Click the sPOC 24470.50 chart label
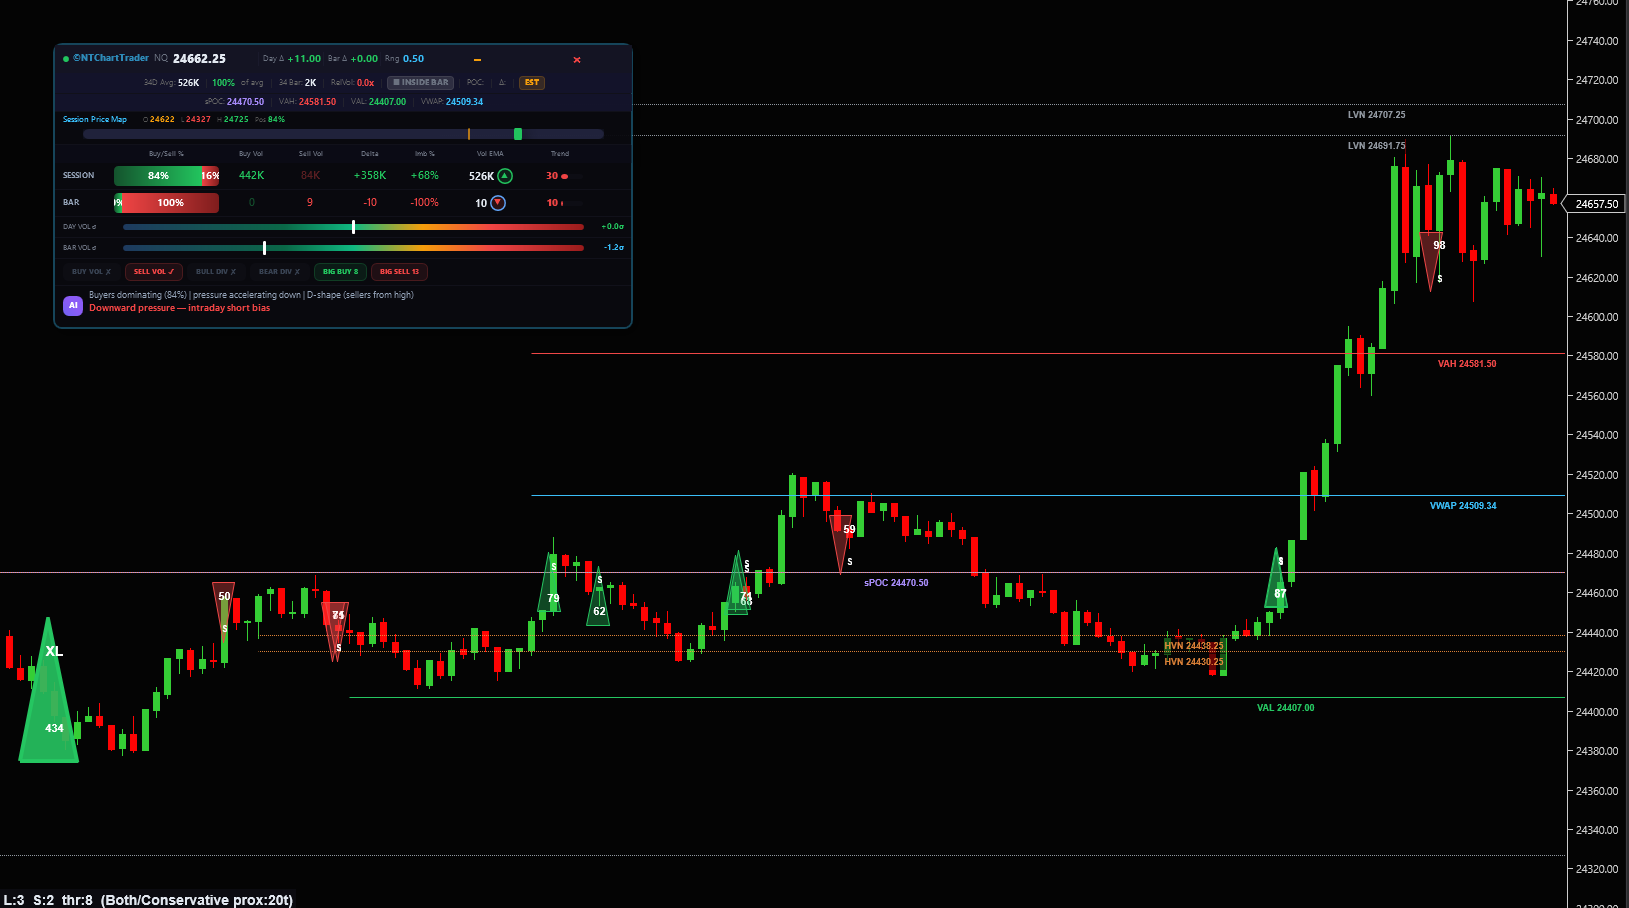The width and height of the screenshot is (1629, 908). coord(896,583)
